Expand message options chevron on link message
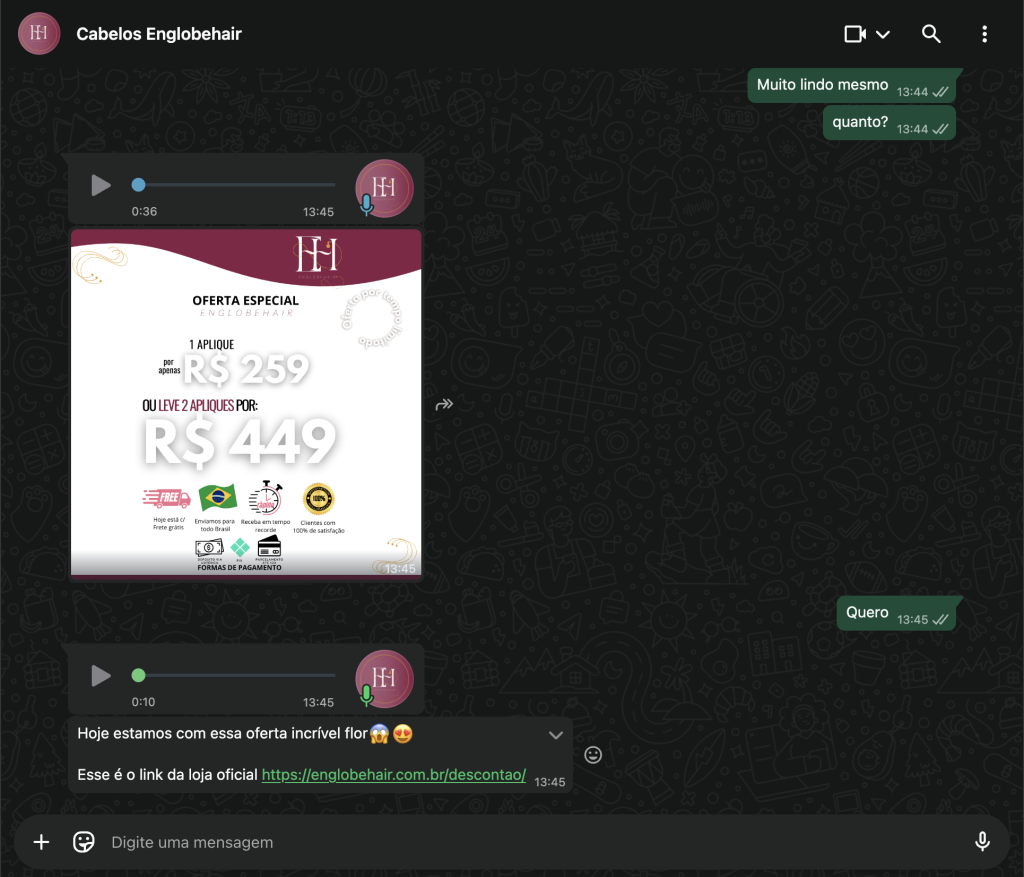 click(x=556, y=735)
